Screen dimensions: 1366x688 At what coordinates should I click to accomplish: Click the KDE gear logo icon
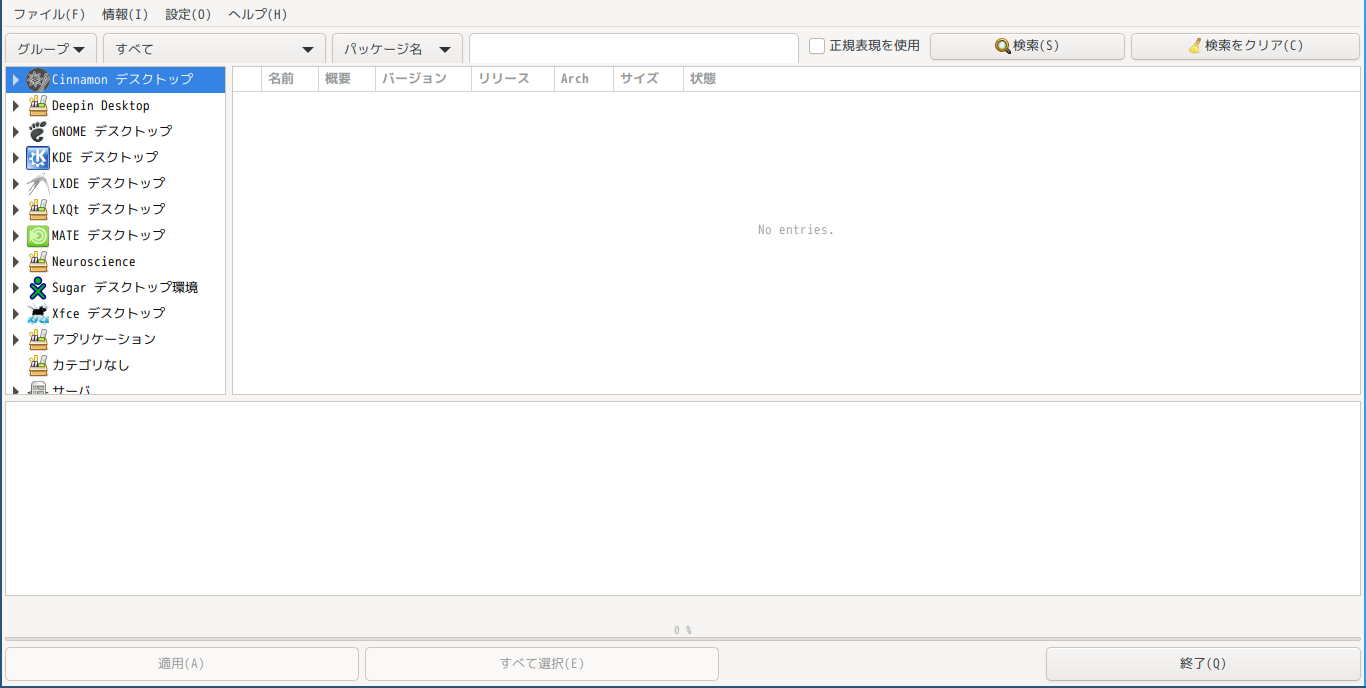click(x=38, y=157)
